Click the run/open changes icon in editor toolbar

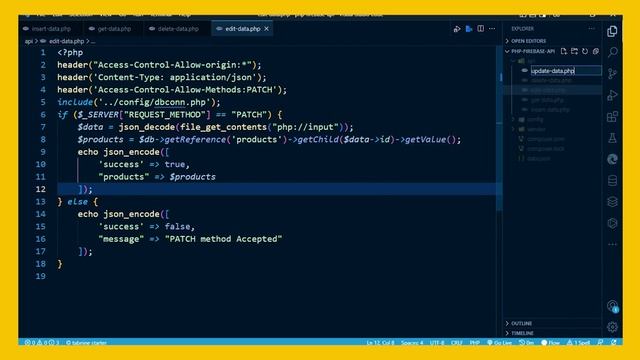[457, 29]
